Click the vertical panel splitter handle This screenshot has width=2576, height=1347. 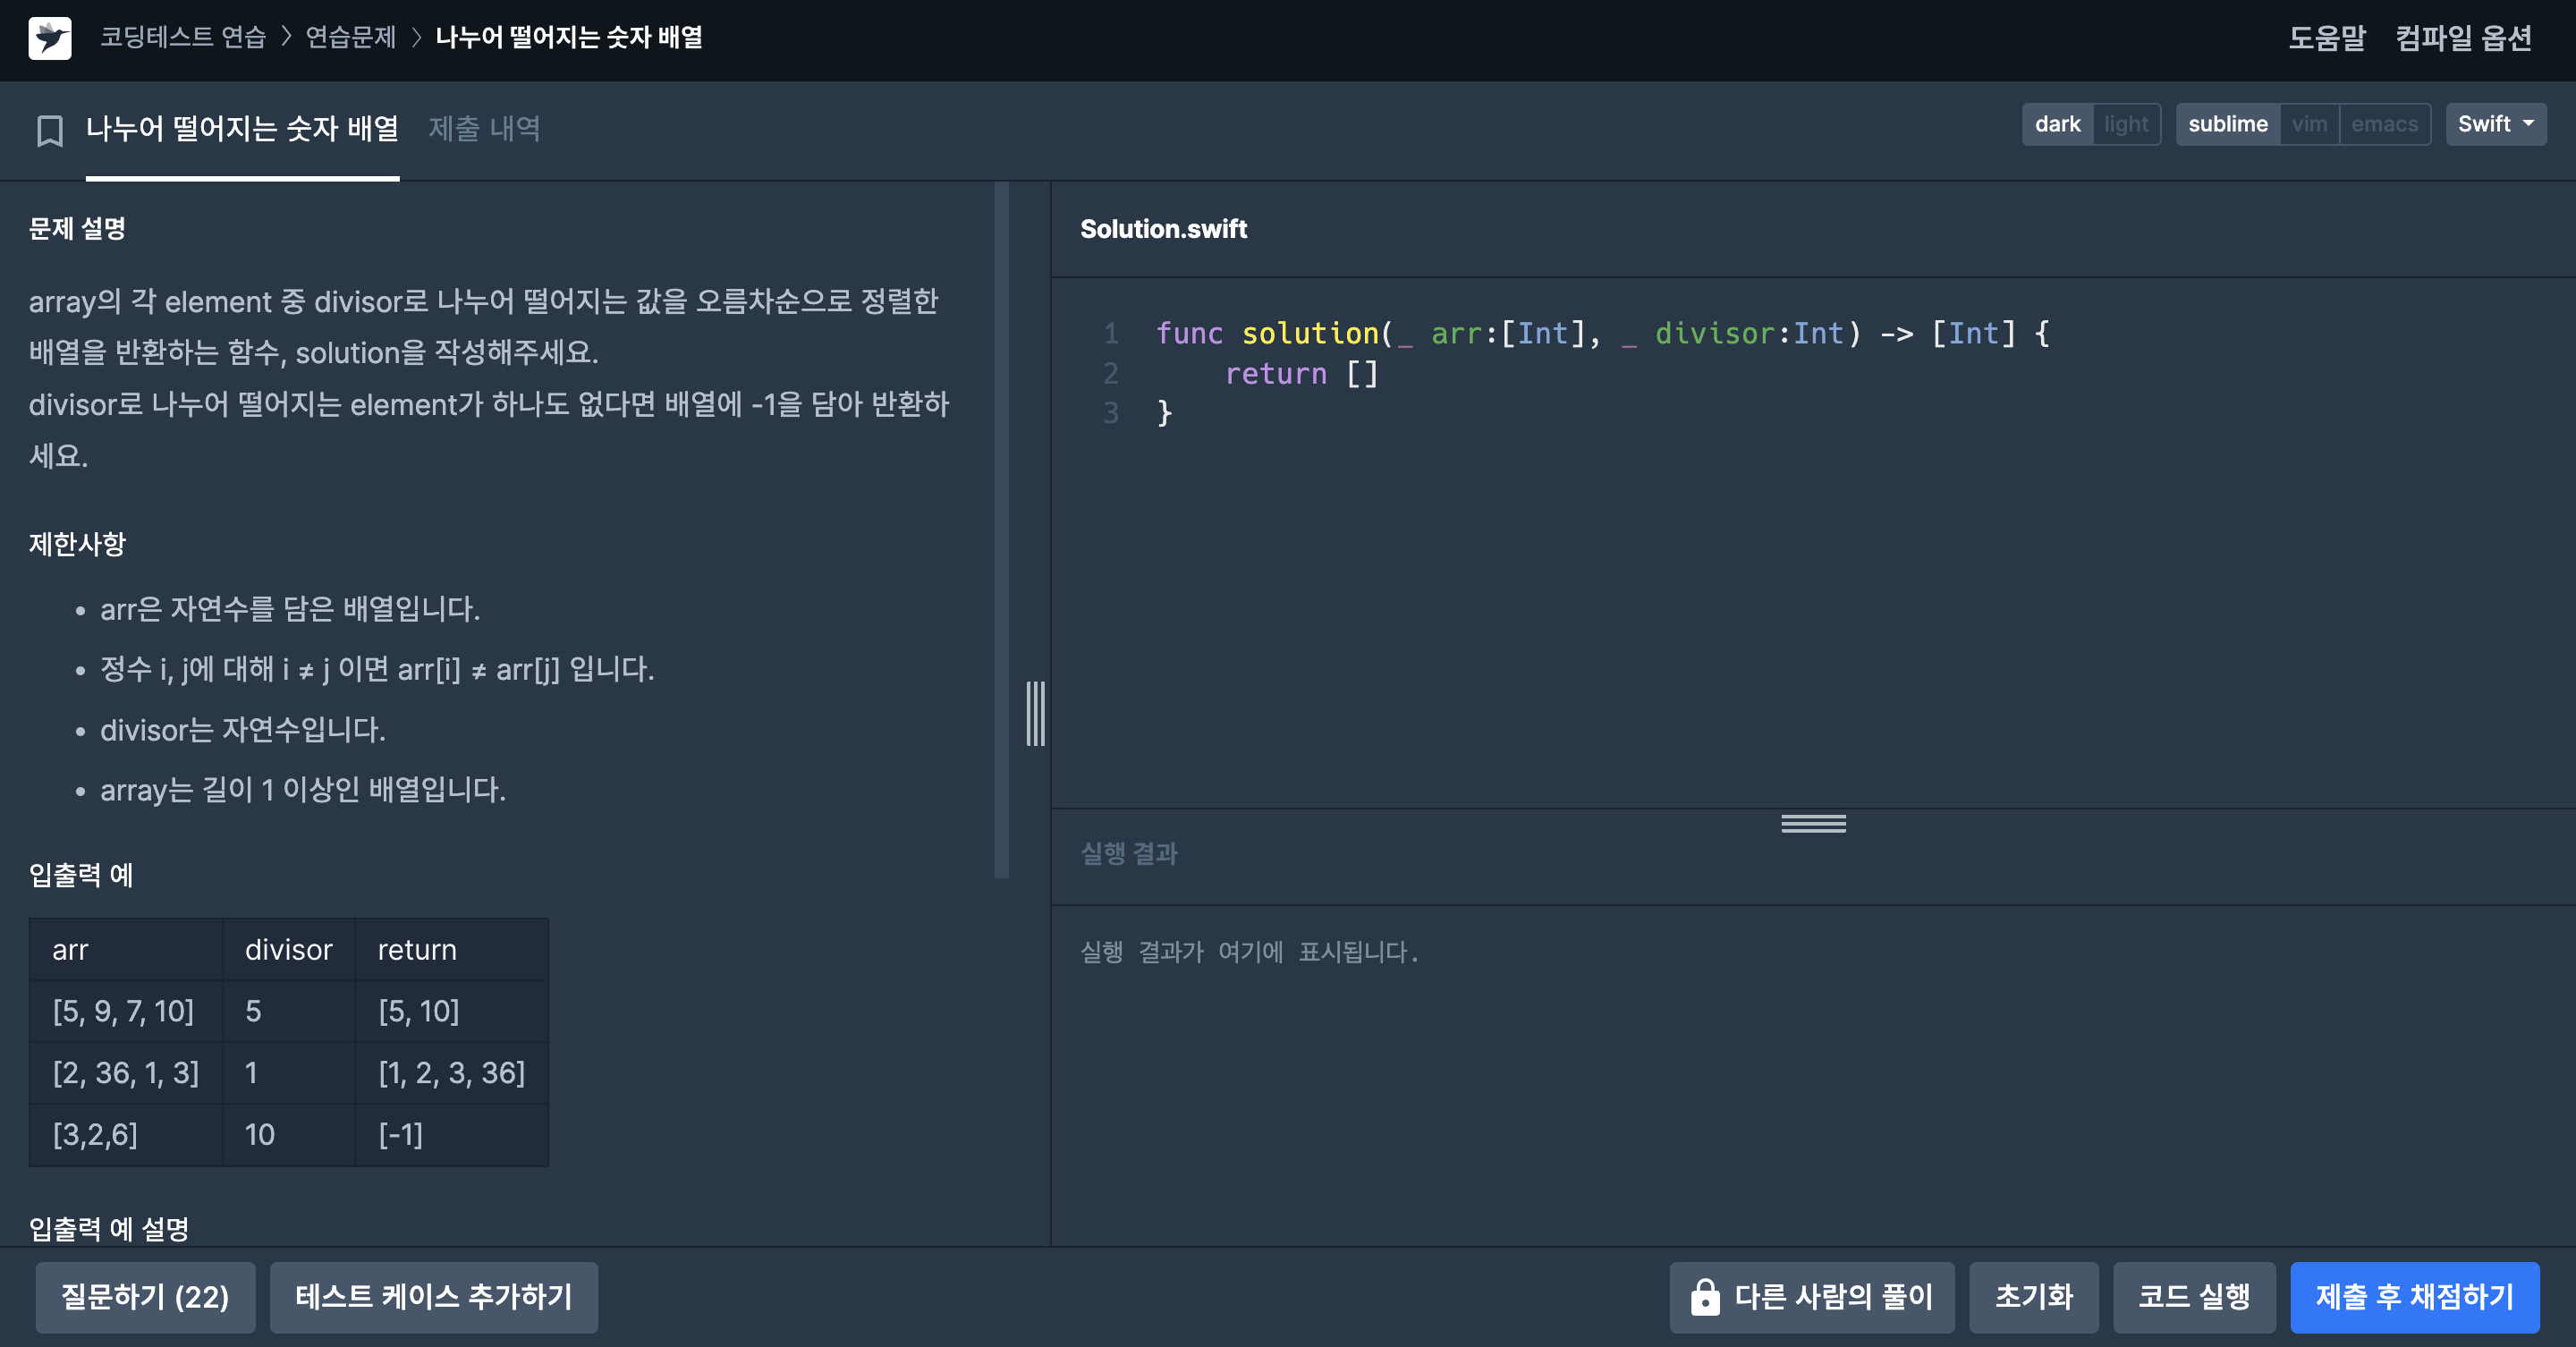click(x=1035, y=713)
